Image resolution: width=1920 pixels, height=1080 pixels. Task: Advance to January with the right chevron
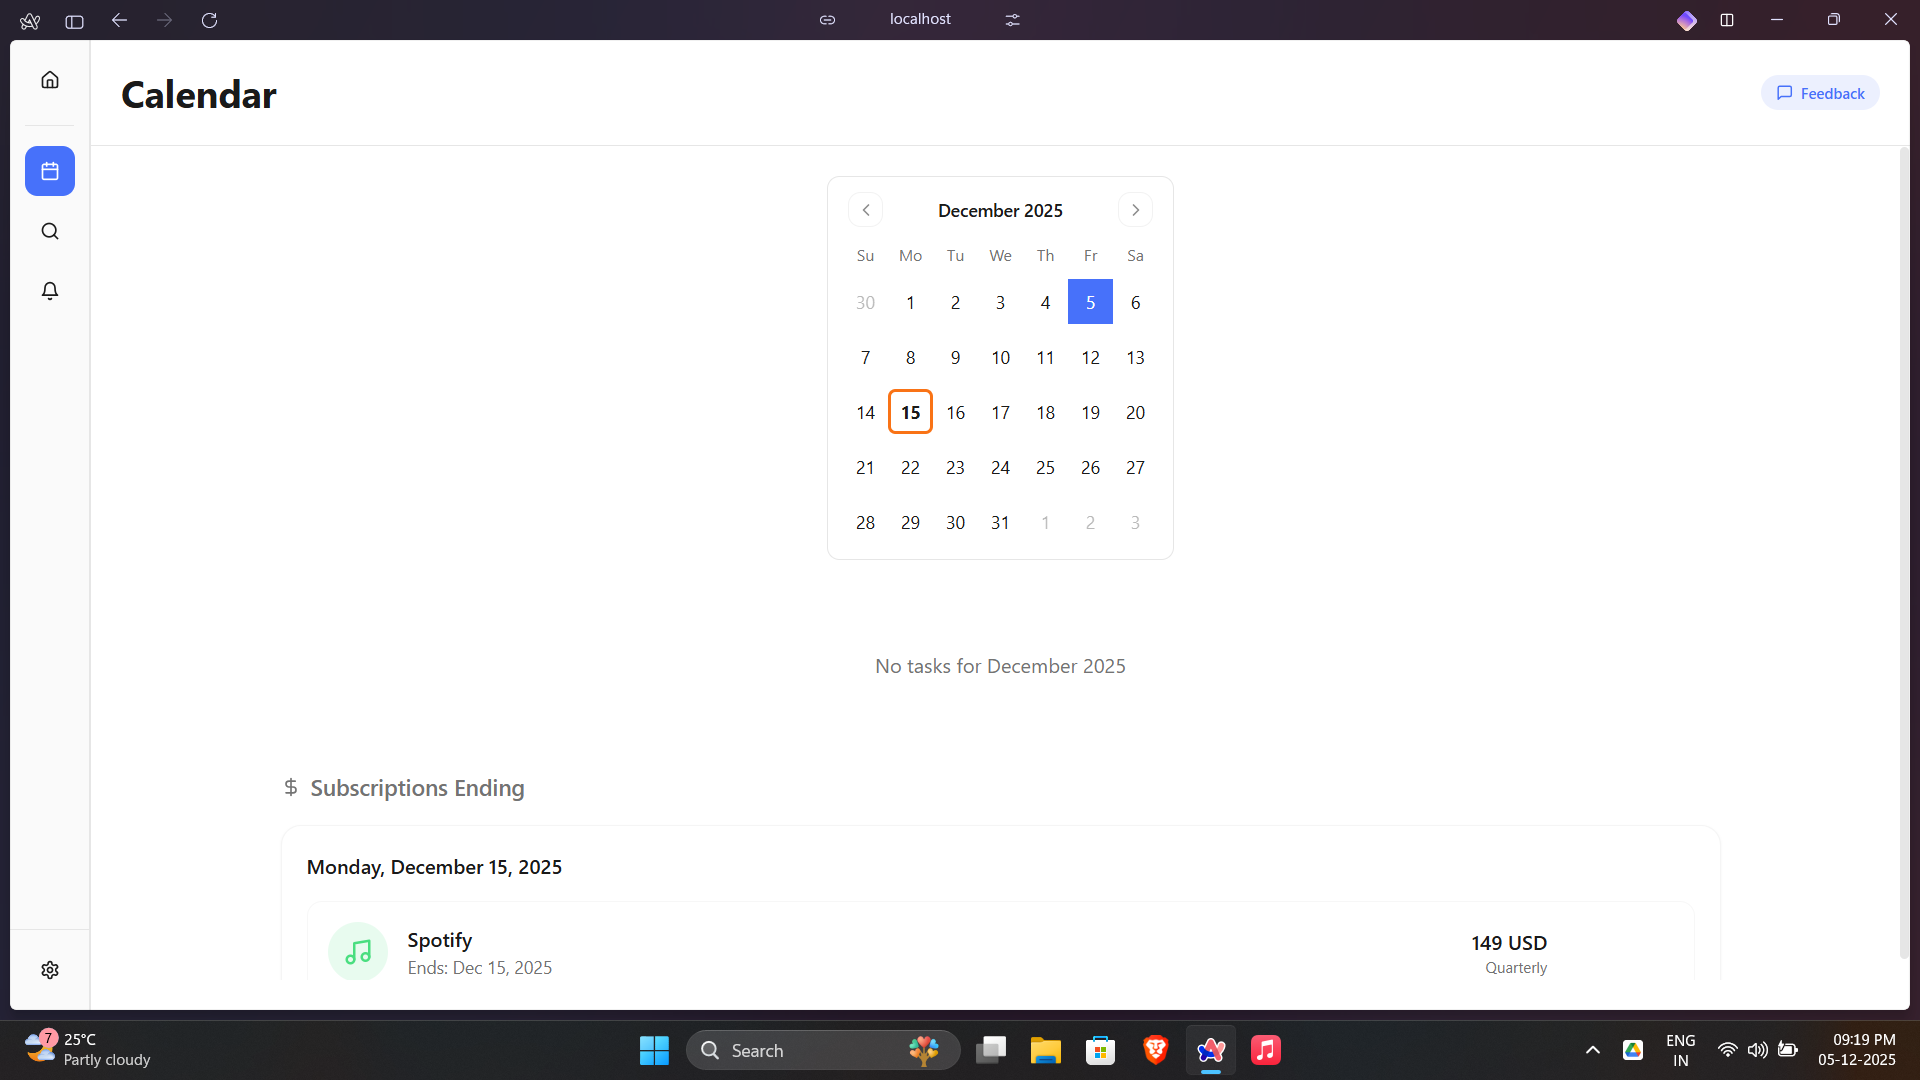pyautogui.click(x=1135, y=209)
